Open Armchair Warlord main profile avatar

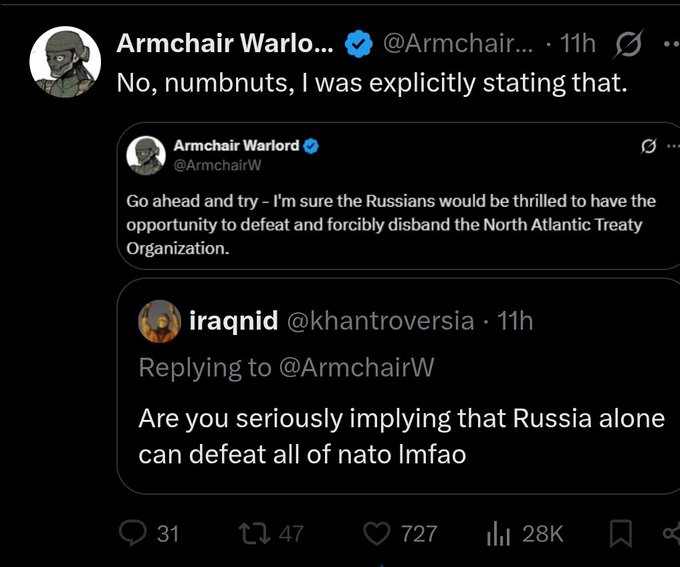coord(65,62)
